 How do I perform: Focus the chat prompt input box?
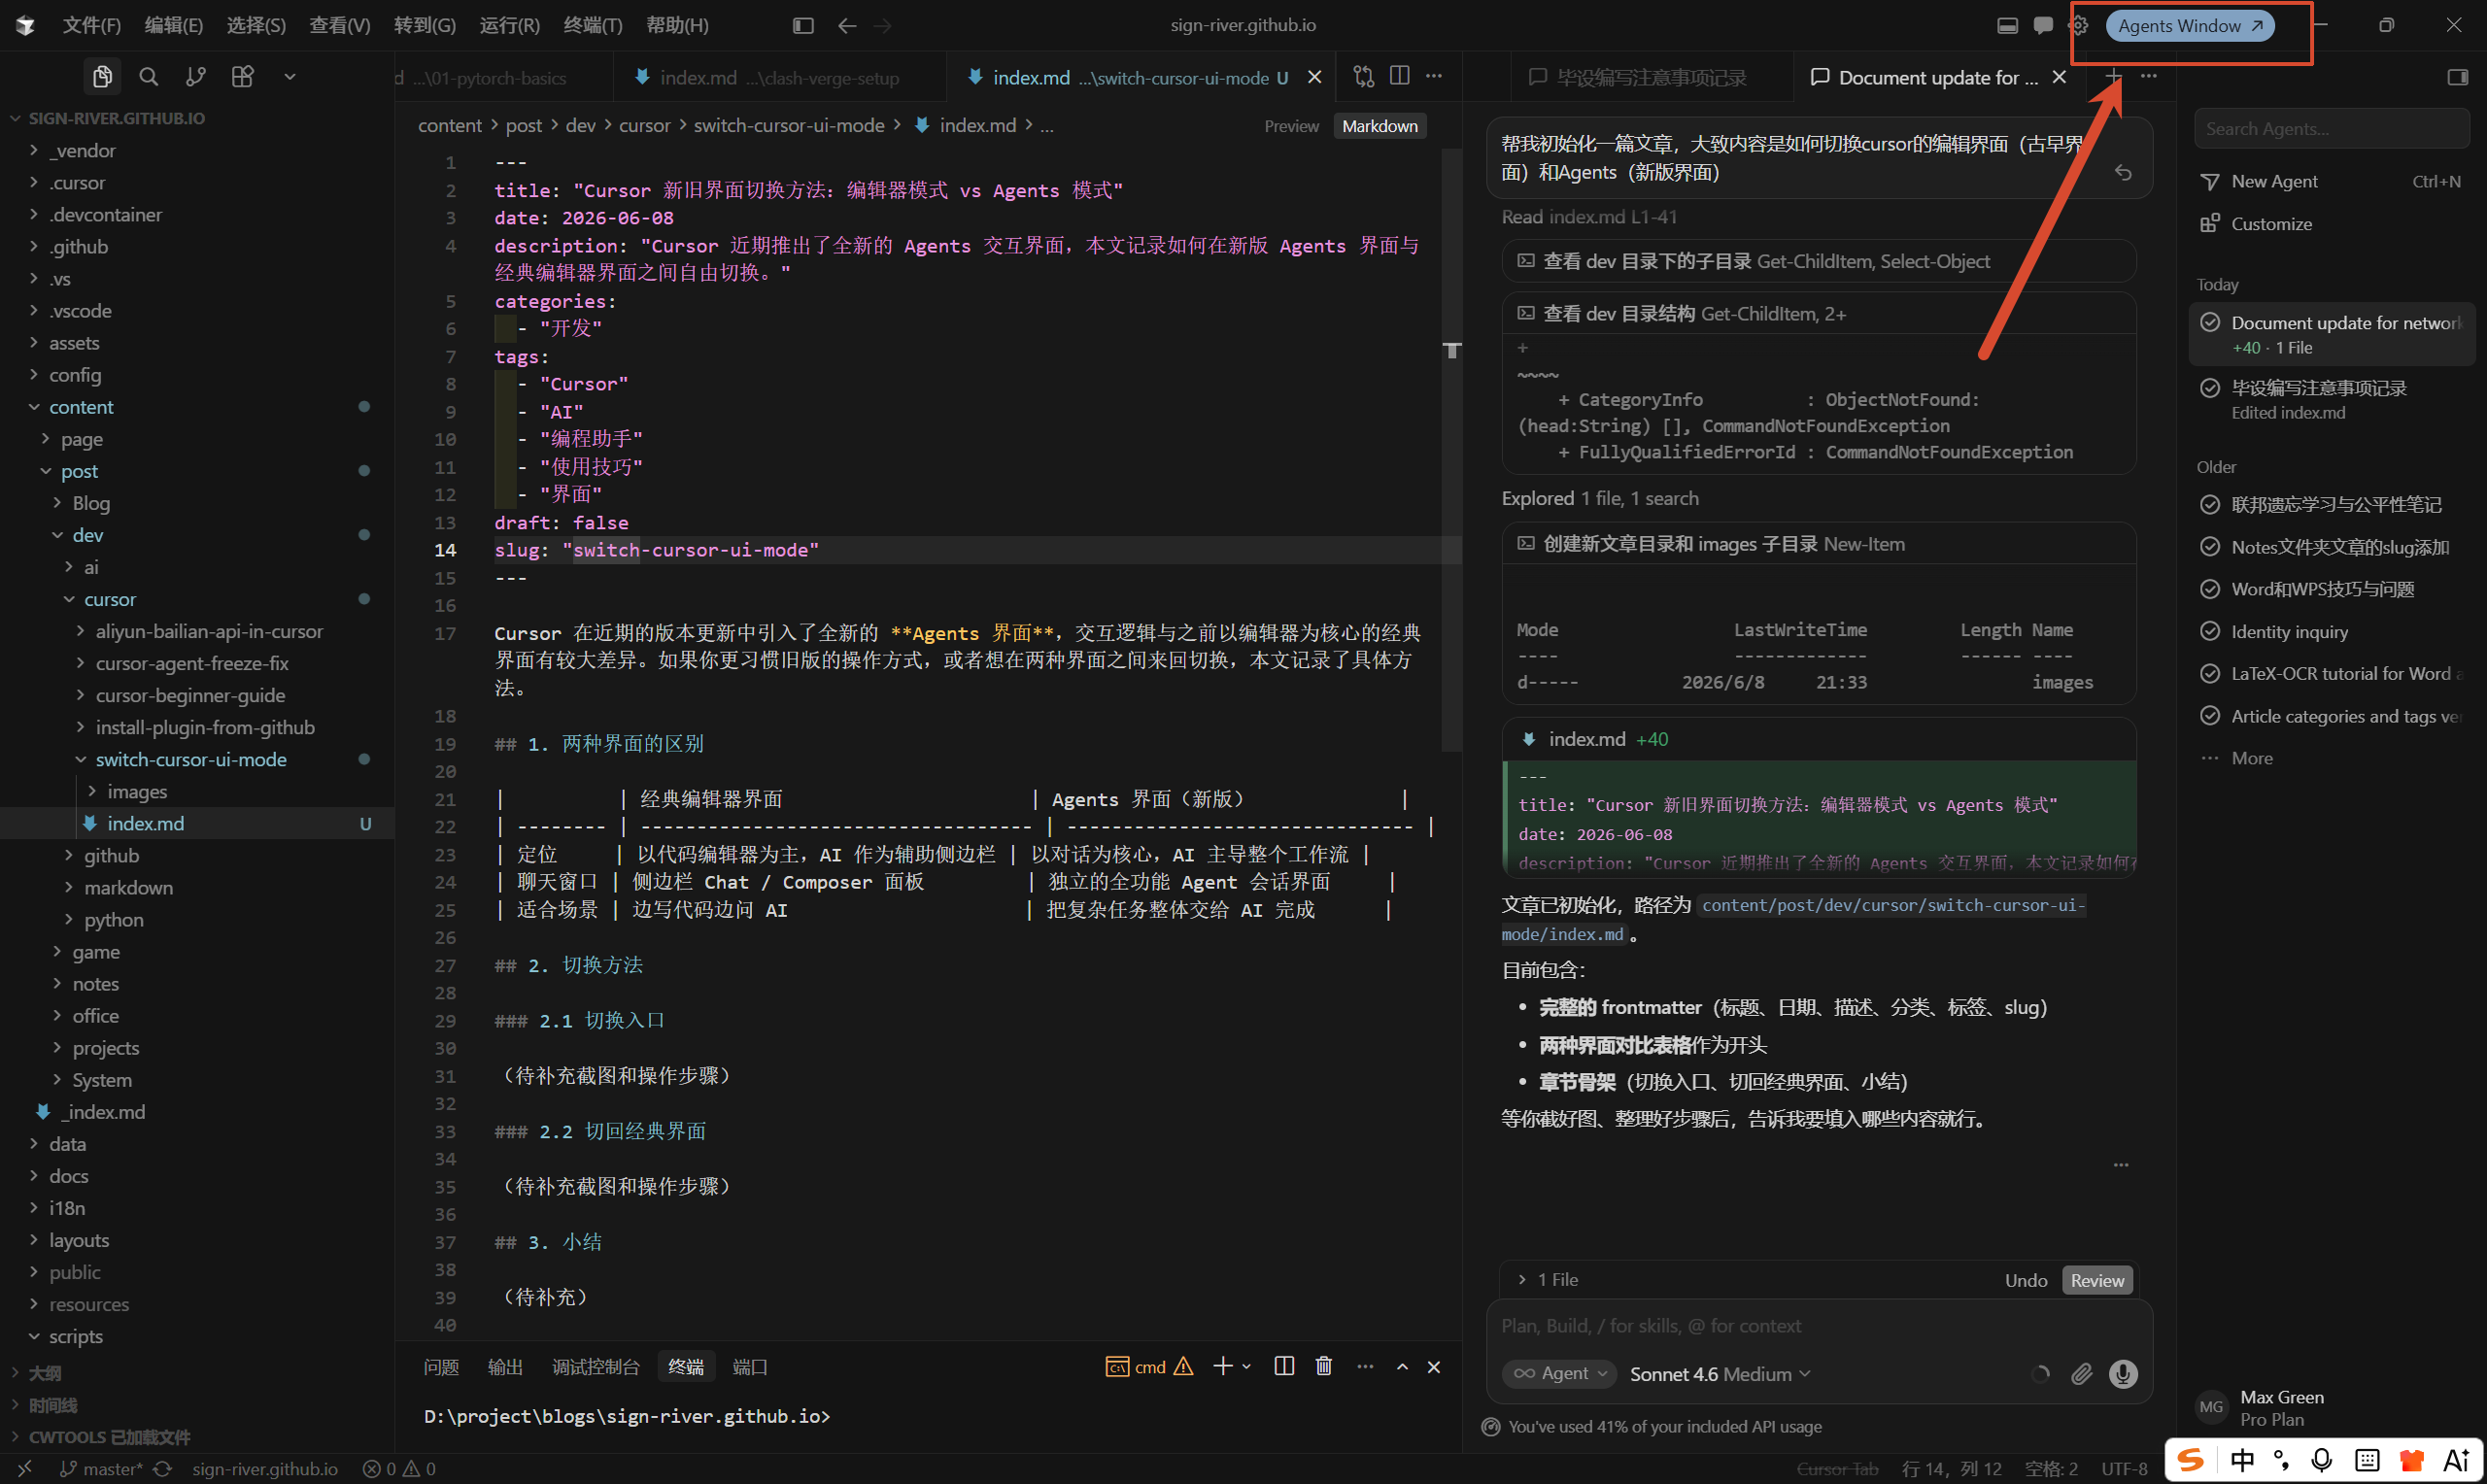point(1818,1326)
